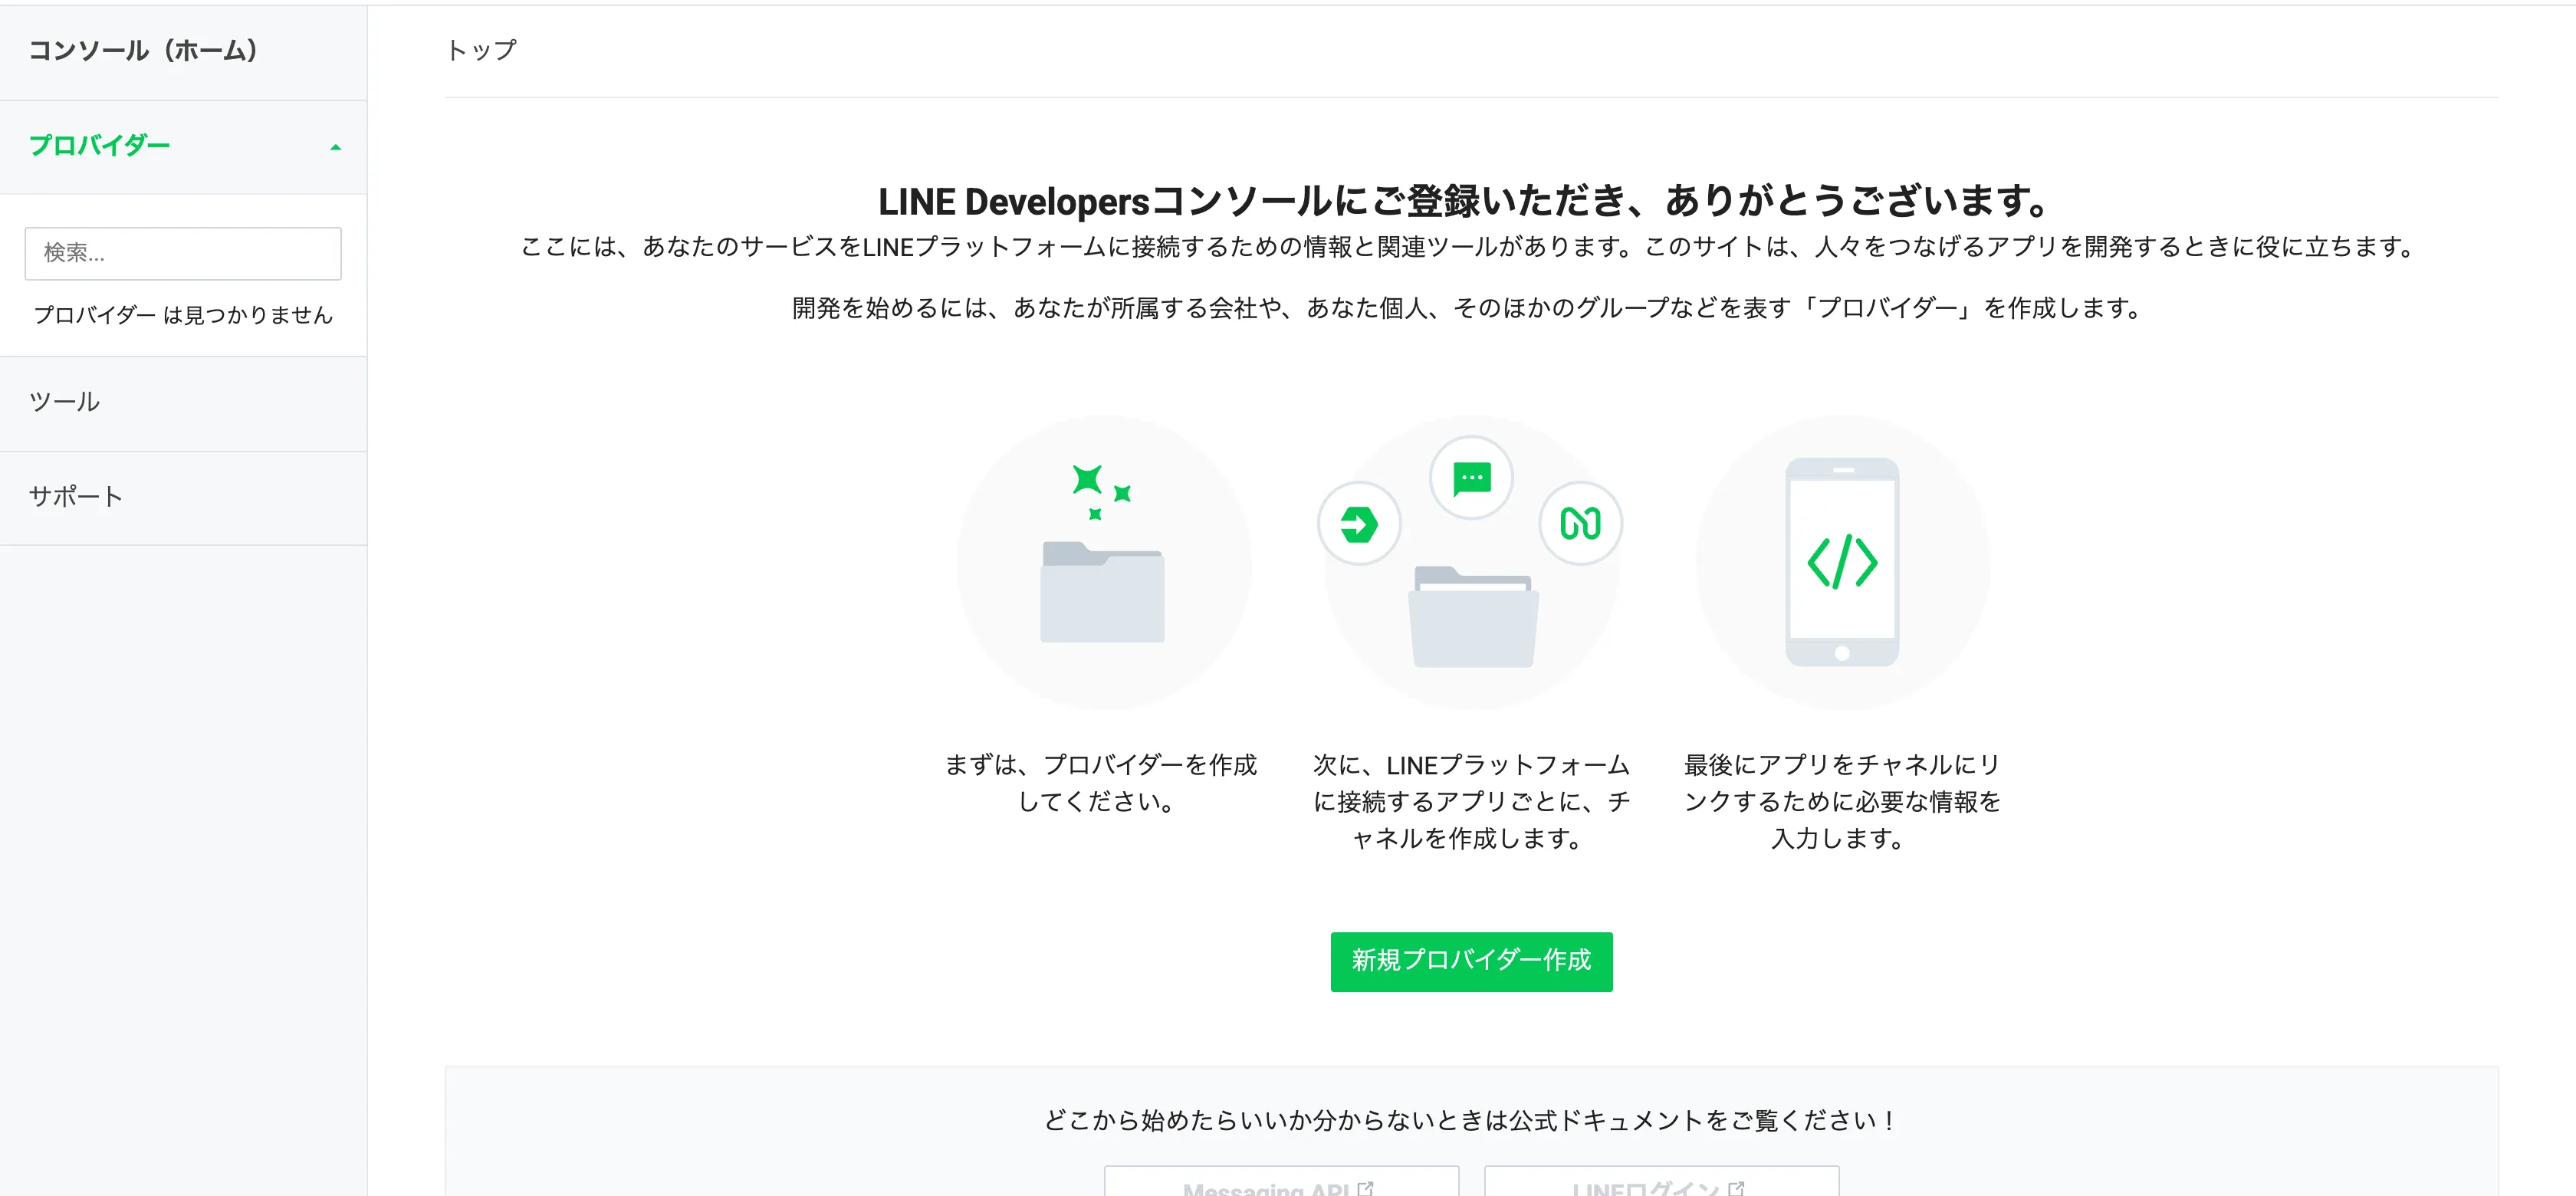Open the ツール sidebar menu
The height and width of the screenshot is (1196, 2576).
coord(65,402)
